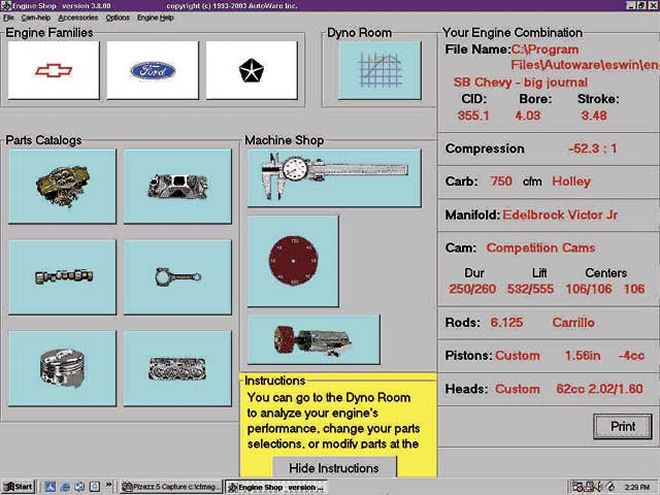Click Edelbrock Victor Jr manifold text
The height and width of the screenshot is (495, 660).
(x=560, y=215)
